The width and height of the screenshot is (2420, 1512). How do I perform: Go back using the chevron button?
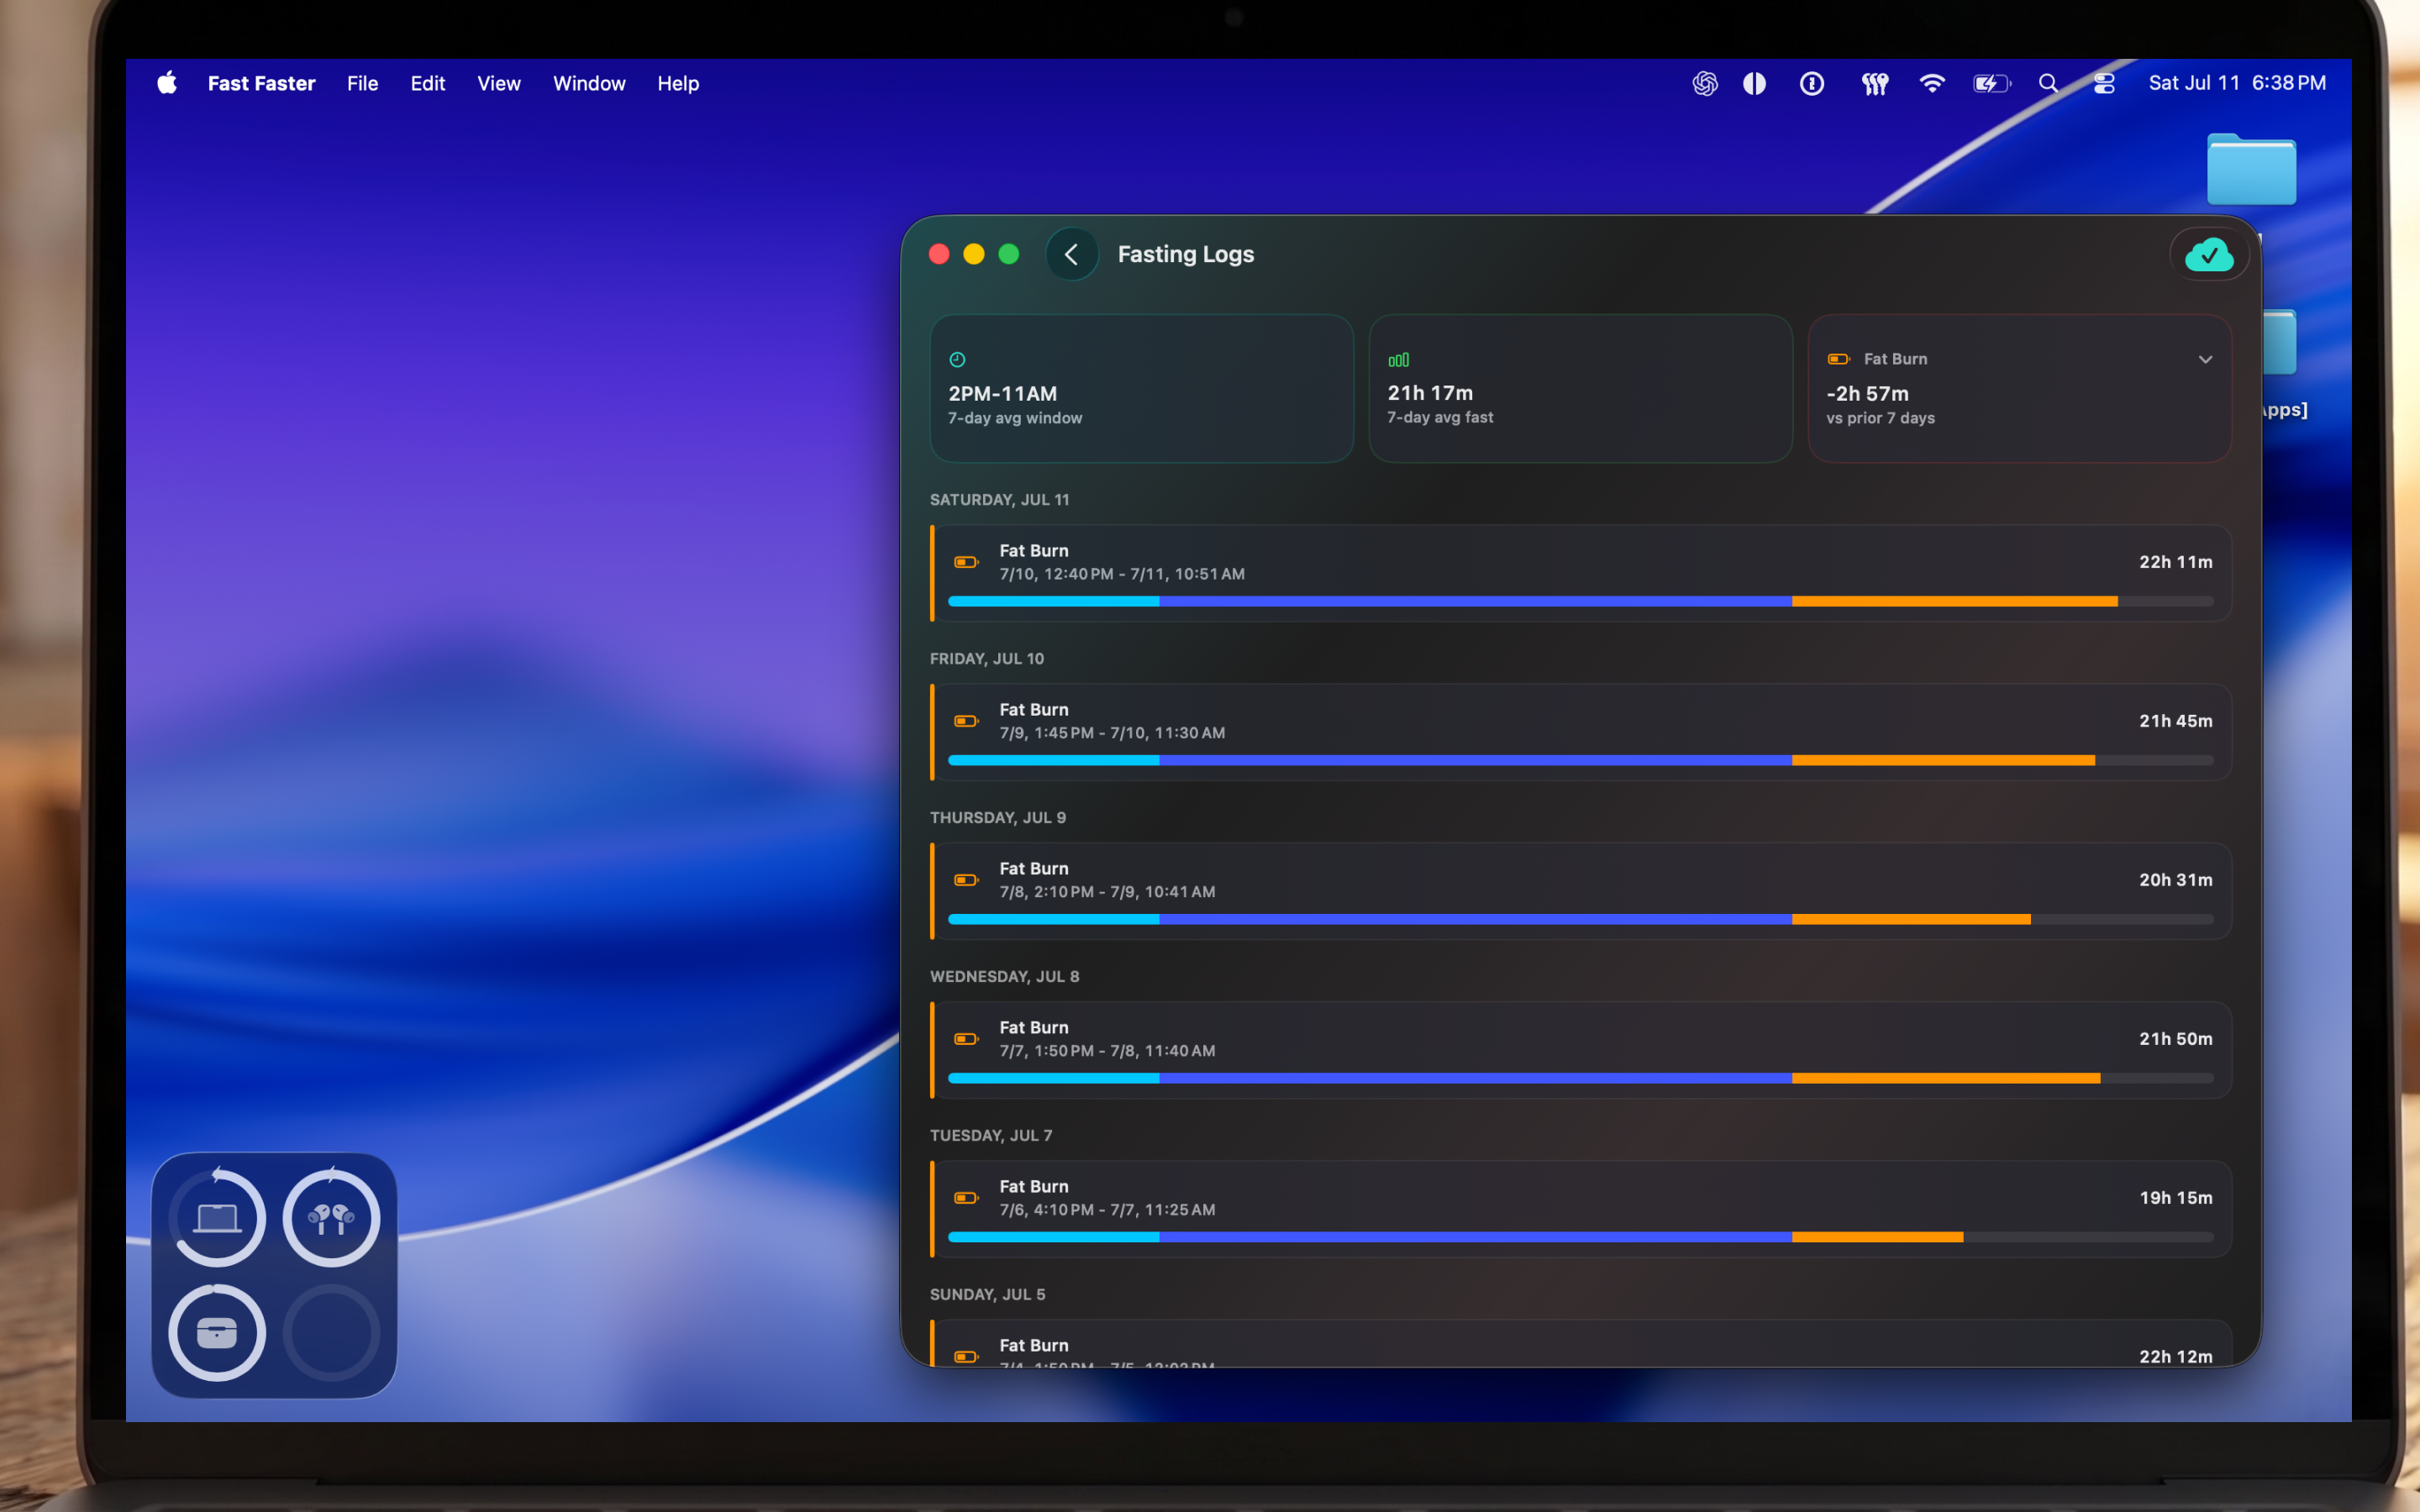1071,254
